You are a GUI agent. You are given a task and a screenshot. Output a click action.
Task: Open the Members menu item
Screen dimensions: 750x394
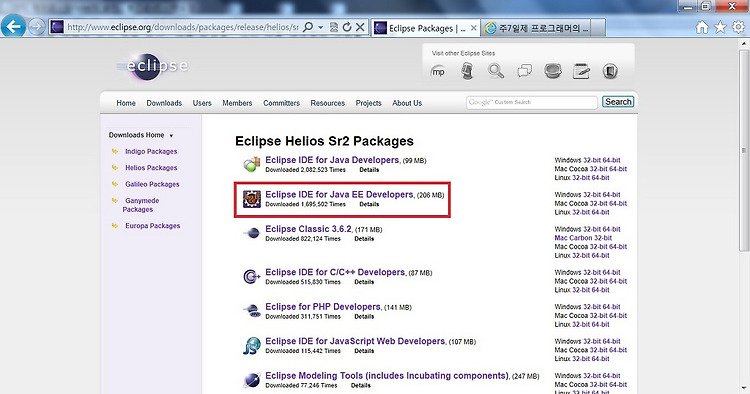click(237, 103)
